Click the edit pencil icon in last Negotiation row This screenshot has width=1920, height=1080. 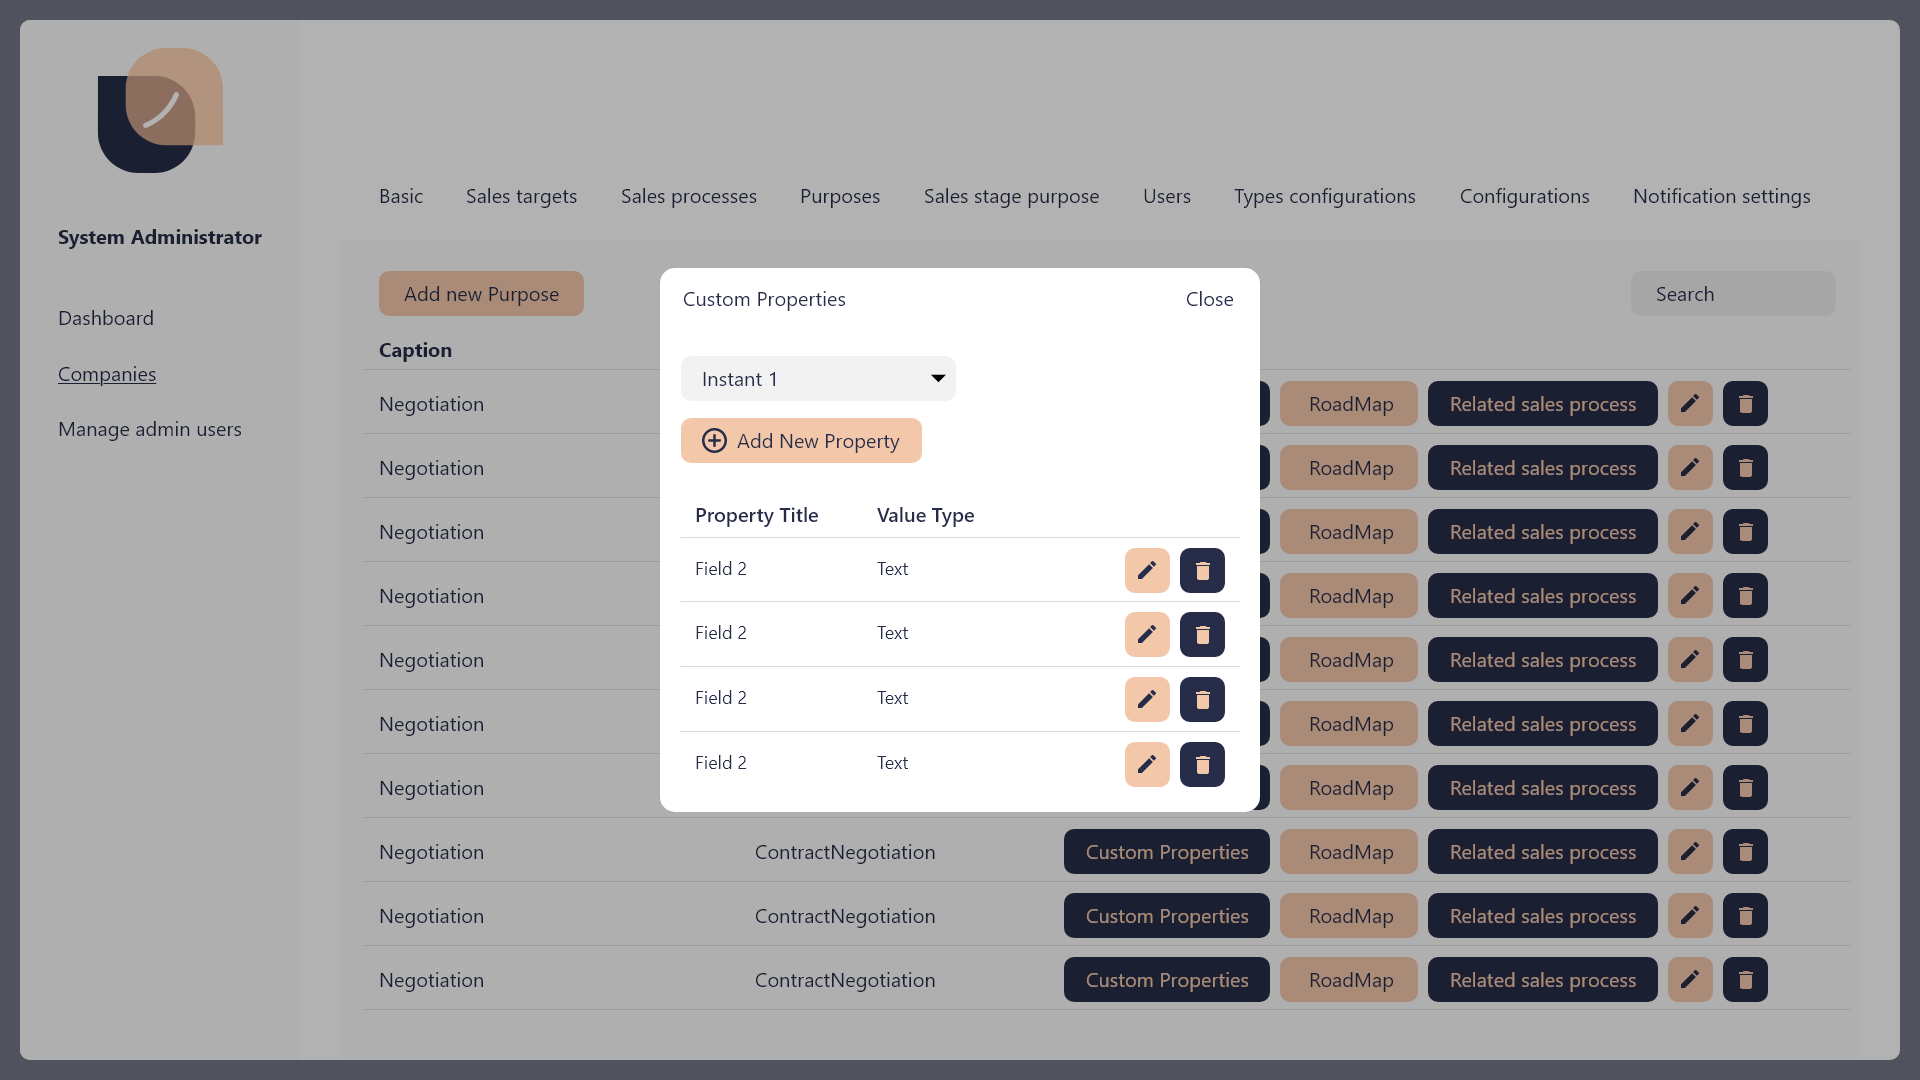[x=1690, y=980]
